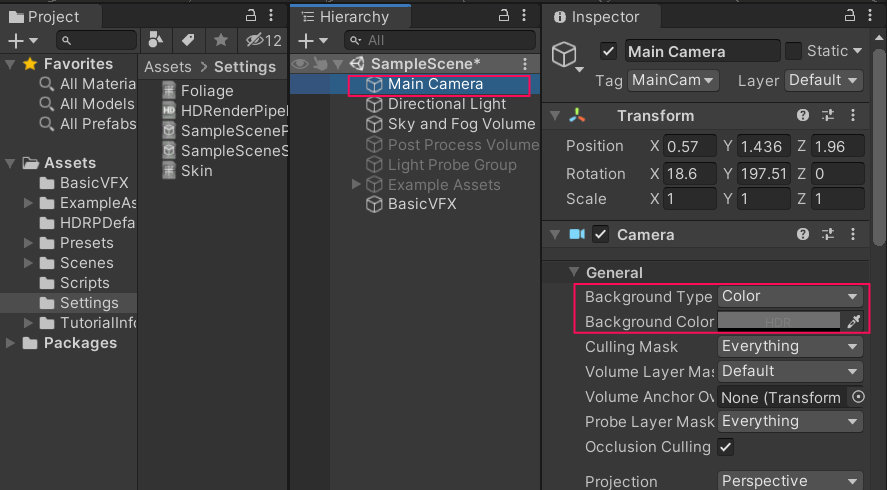Viewport: 887px width, 490px height.
Task: Lock the Project panel
Action: click(251, 16)
